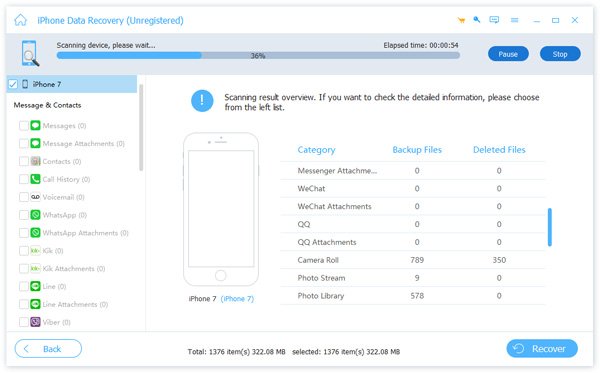Click the Backup Files column header
Image resolution: width=600 pixels, height=373 pixels.
tap(417, 150)
